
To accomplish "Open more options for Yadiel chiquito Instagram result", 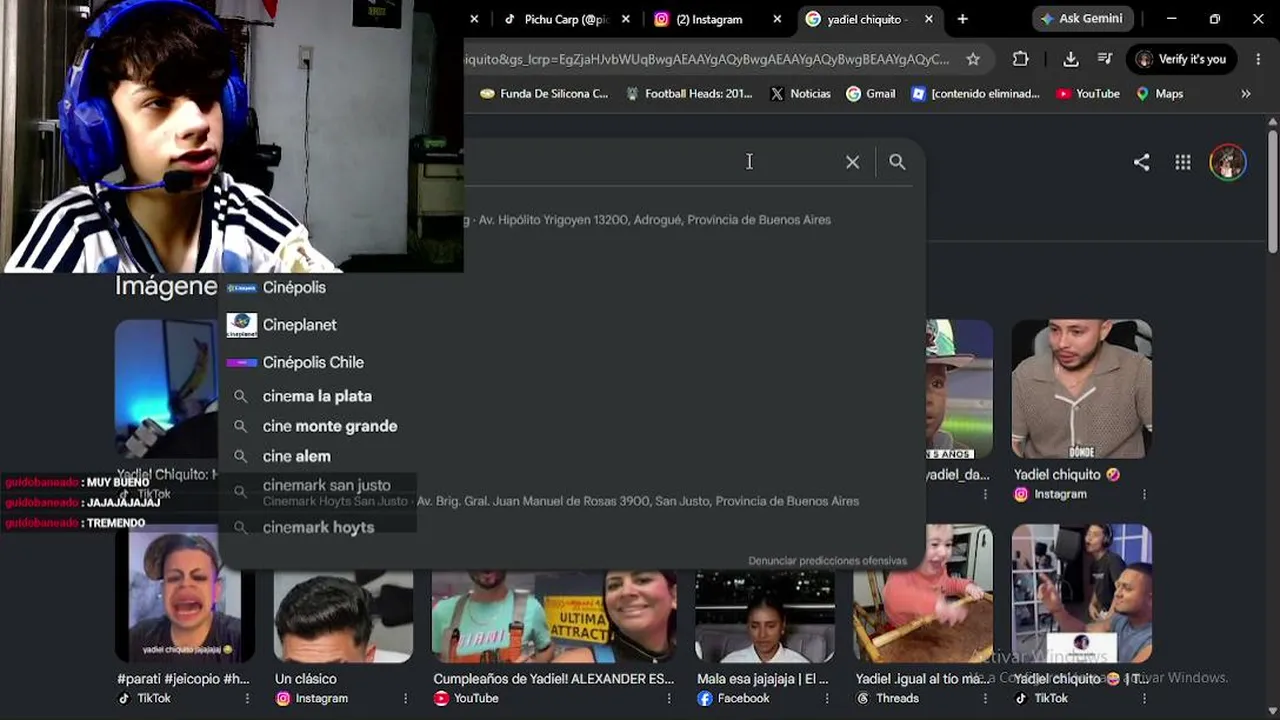I will [1144, 494].
